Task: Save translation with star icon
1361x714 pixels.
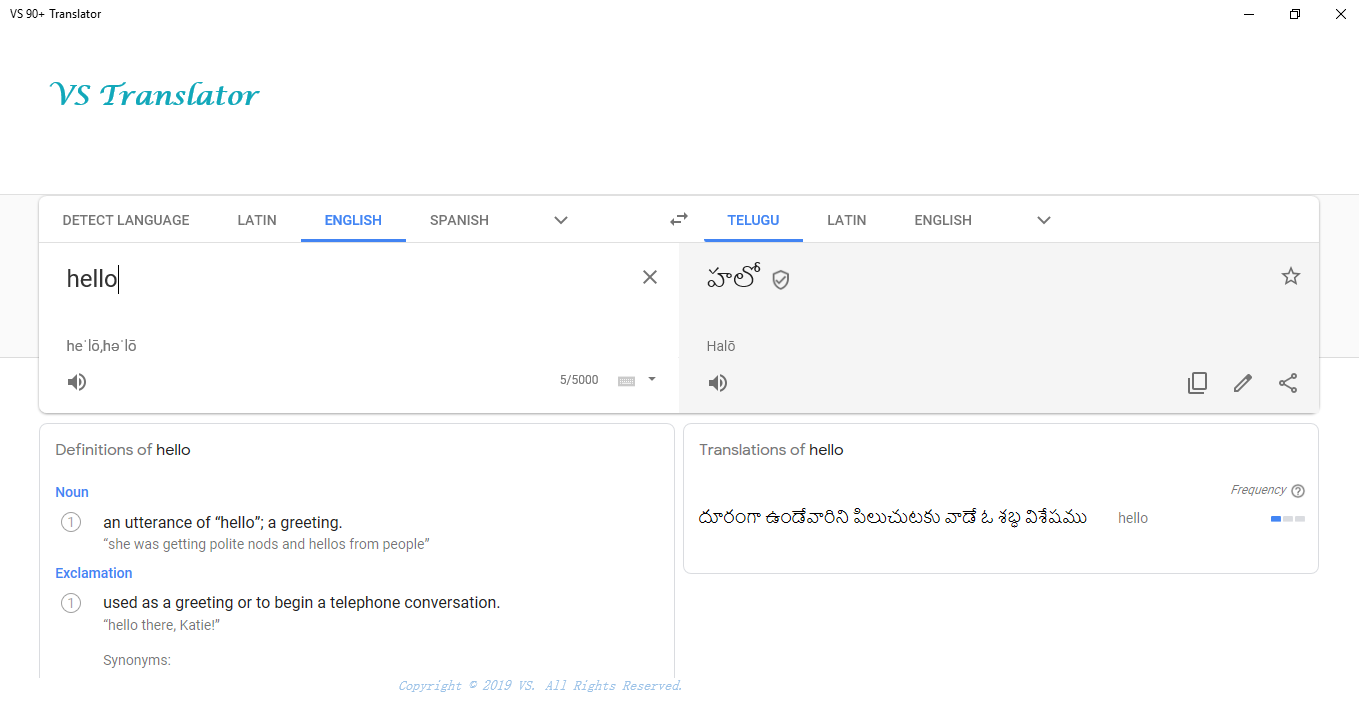Action: tap(1291, 277)
